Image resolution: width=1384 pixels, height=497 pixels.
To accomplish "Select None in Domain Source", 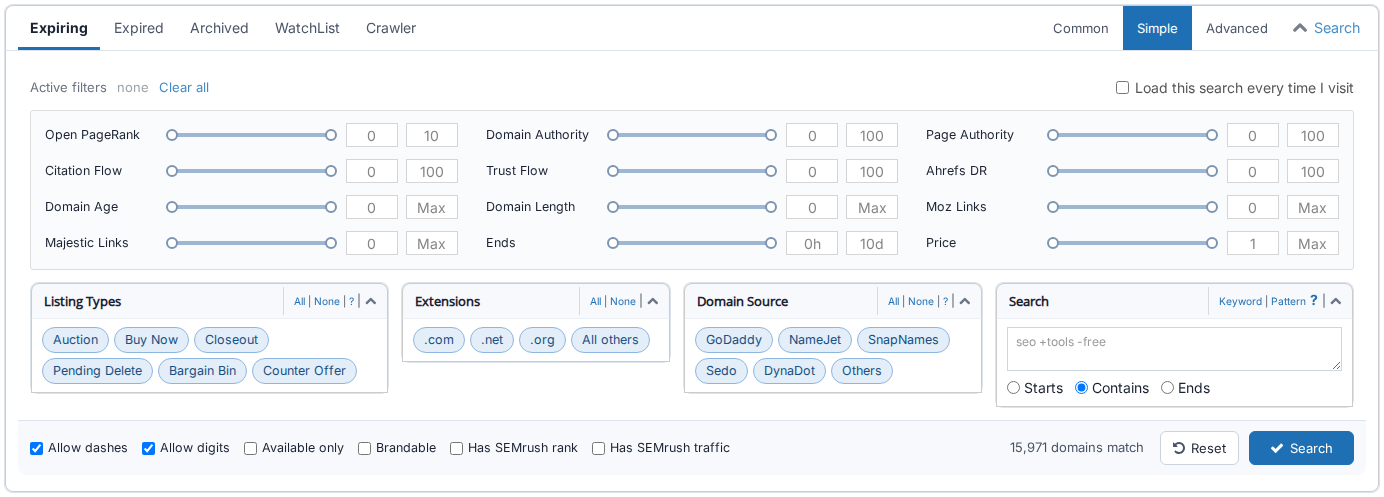I will [x=921, y=301].
